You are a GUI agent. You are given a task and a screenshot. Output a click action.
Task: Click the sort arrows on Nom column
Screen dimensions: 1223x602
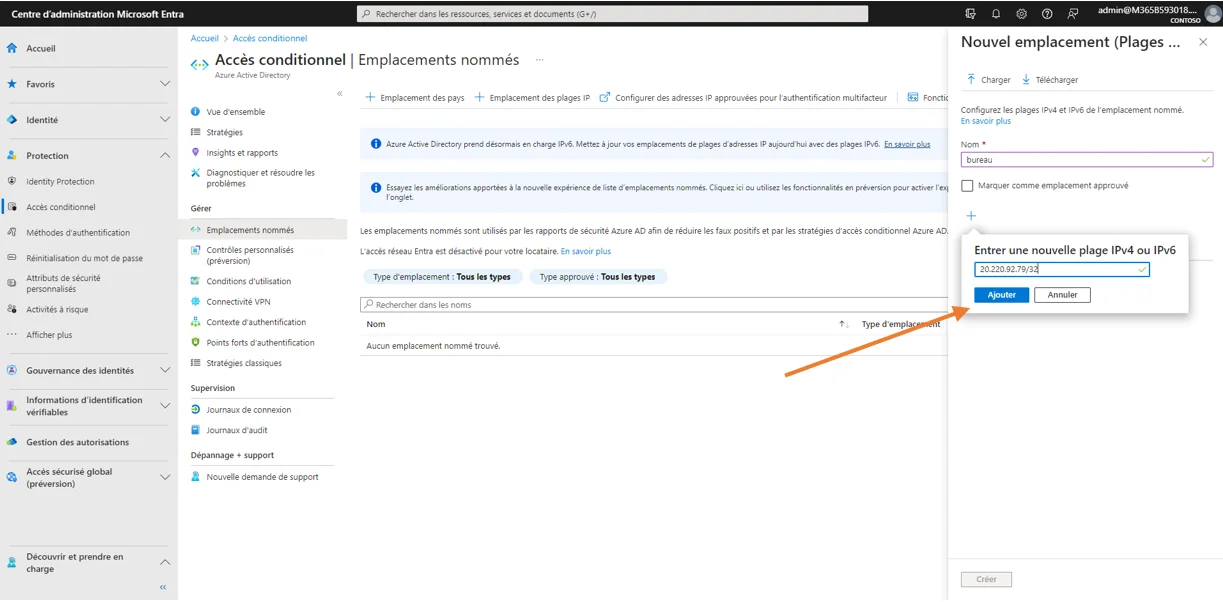(843, 325)
